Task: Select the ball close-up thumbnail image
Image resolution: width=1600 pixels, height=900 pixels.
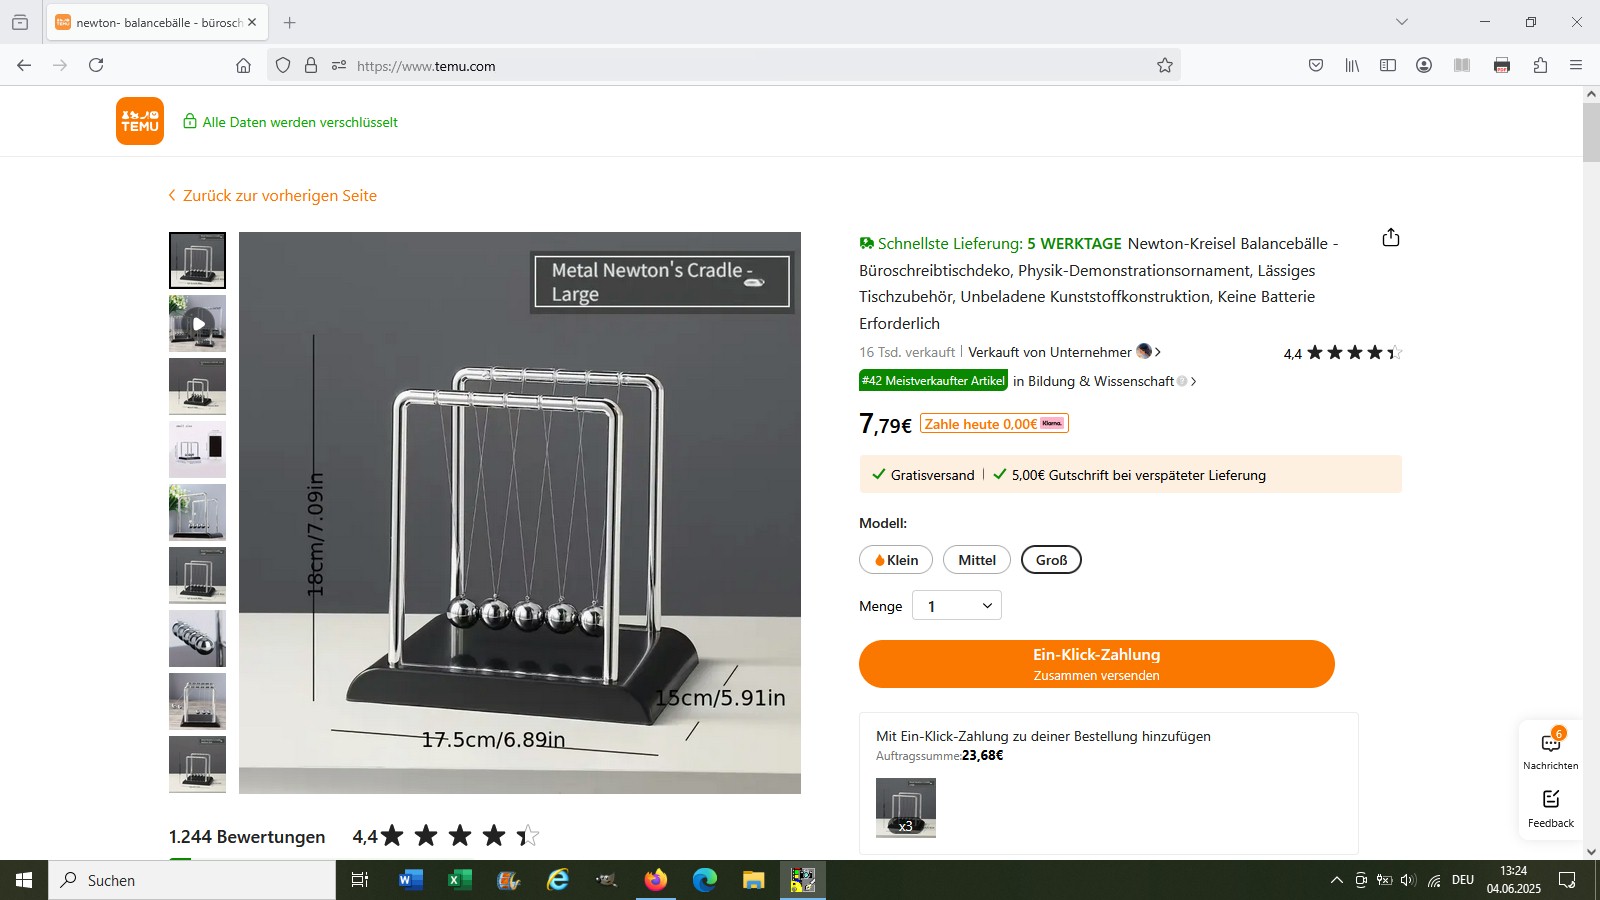Action: click(197, 638)
